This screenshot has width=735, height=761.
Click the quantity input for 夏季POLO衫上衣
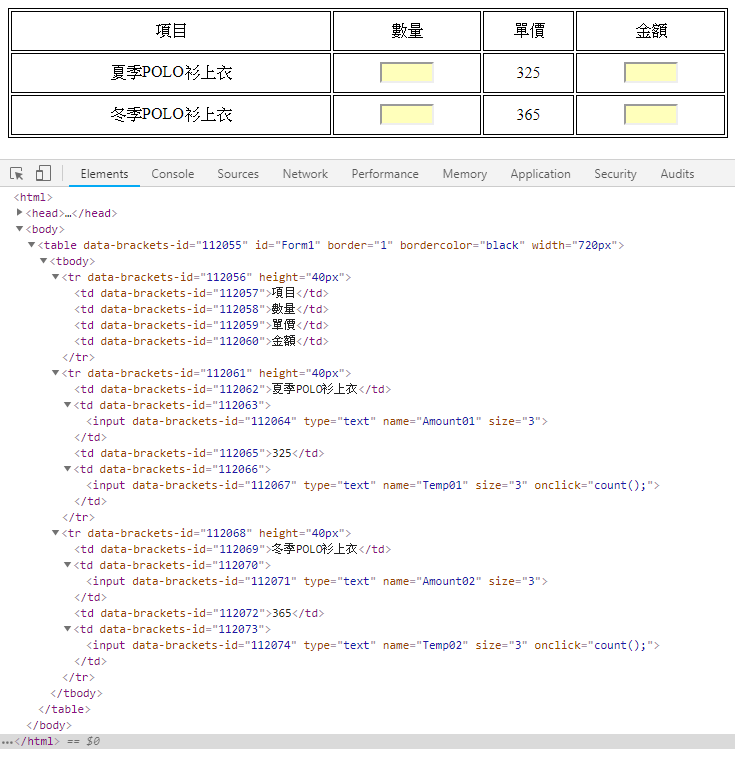coord(407,73)
